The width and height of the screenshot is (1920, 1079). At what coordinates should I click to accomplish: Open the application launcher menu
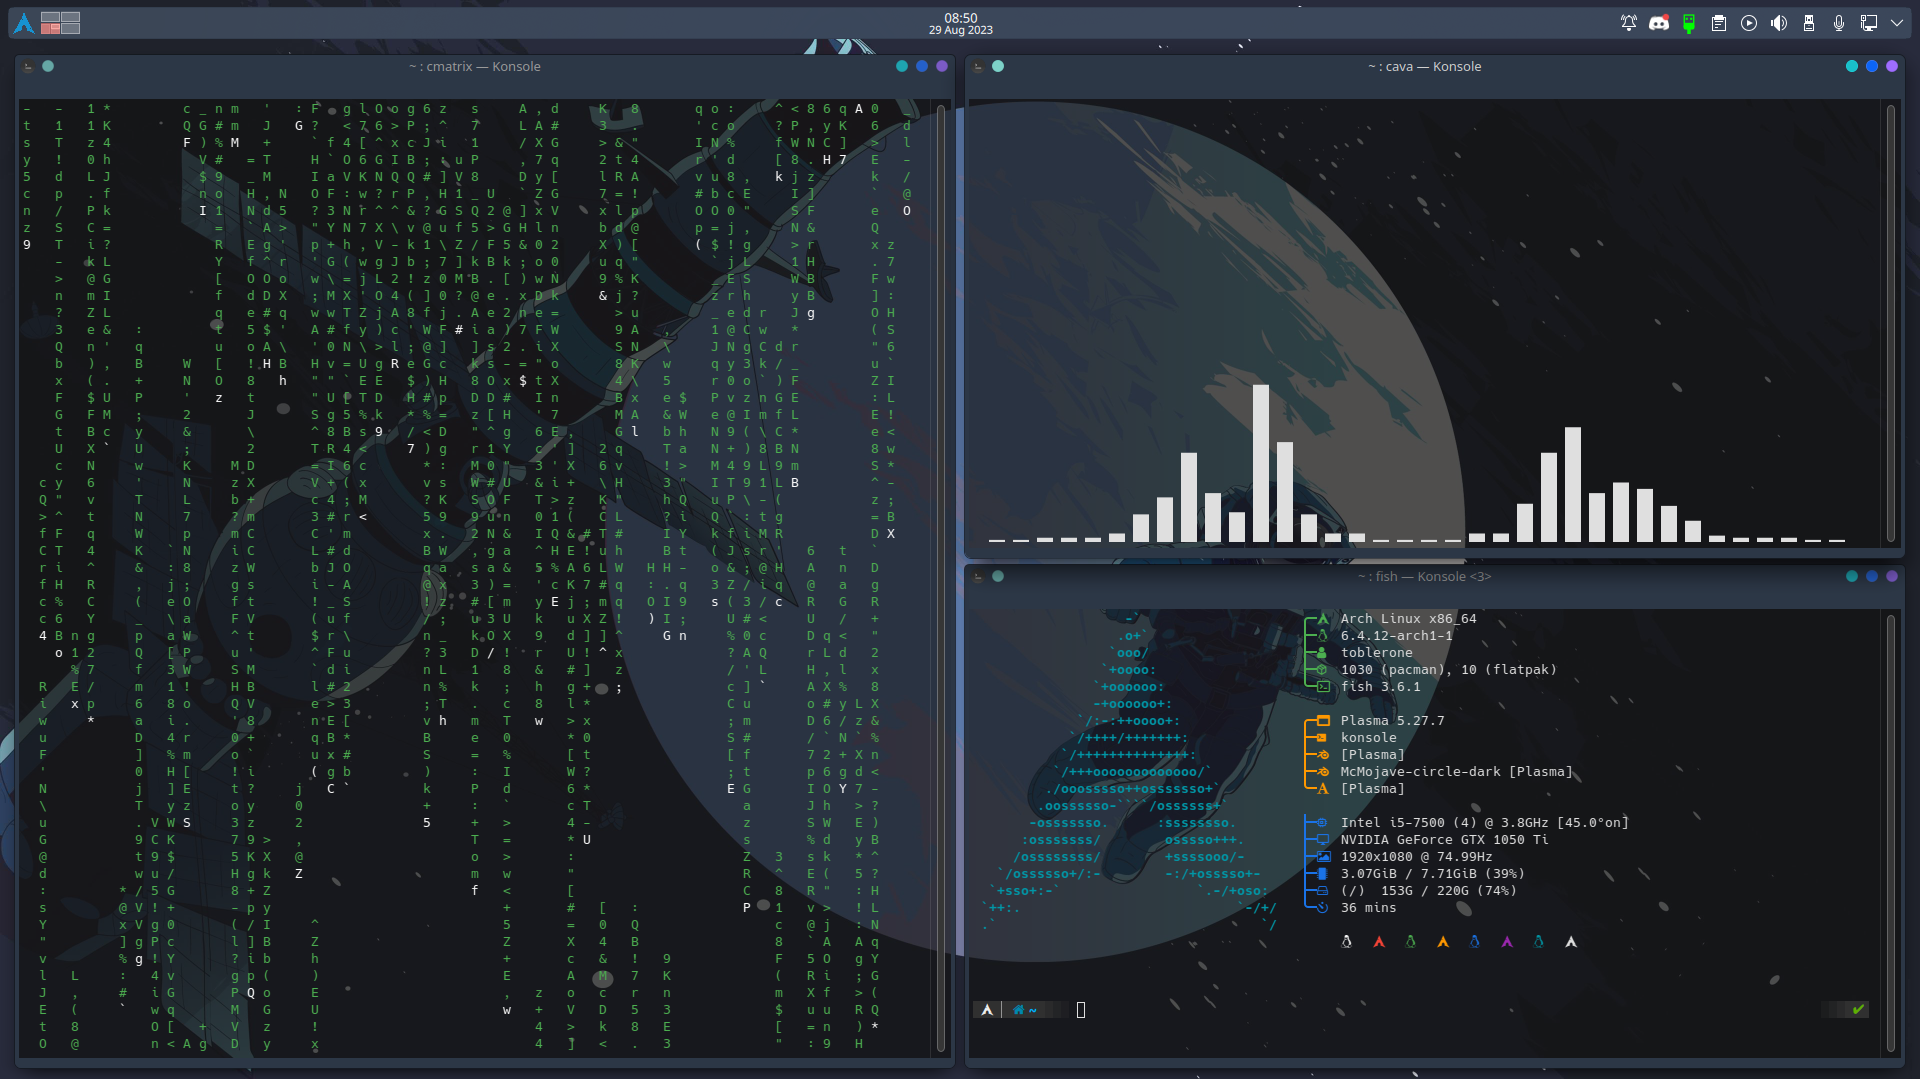pyautogui.click(x=22, y=22)
